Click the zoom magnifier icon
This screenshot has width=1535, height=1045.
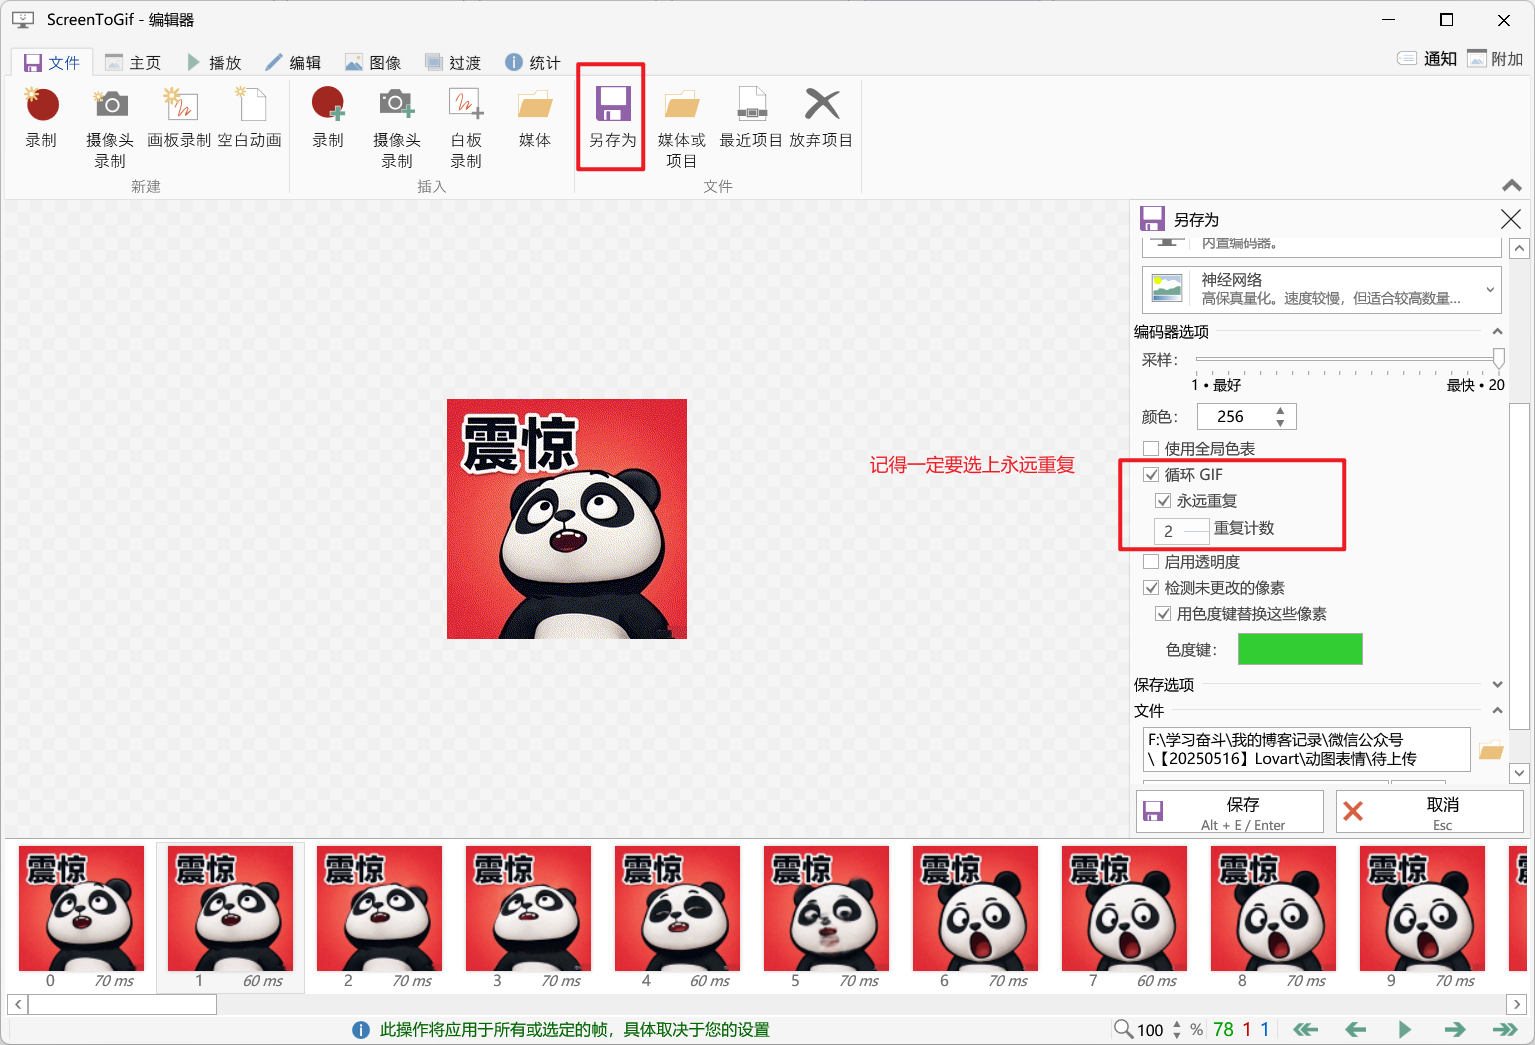(1124, 1029)
